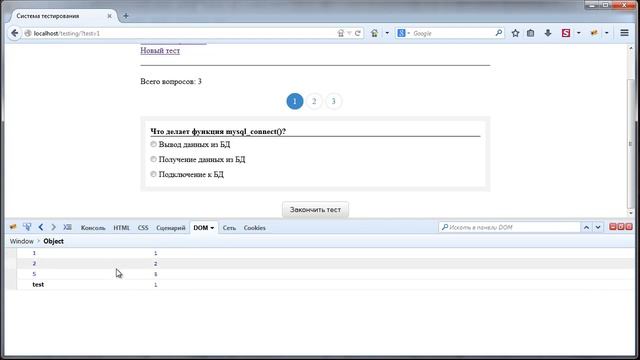Go back in Firebug panel history
640x360 pixels.
(41, 227)
